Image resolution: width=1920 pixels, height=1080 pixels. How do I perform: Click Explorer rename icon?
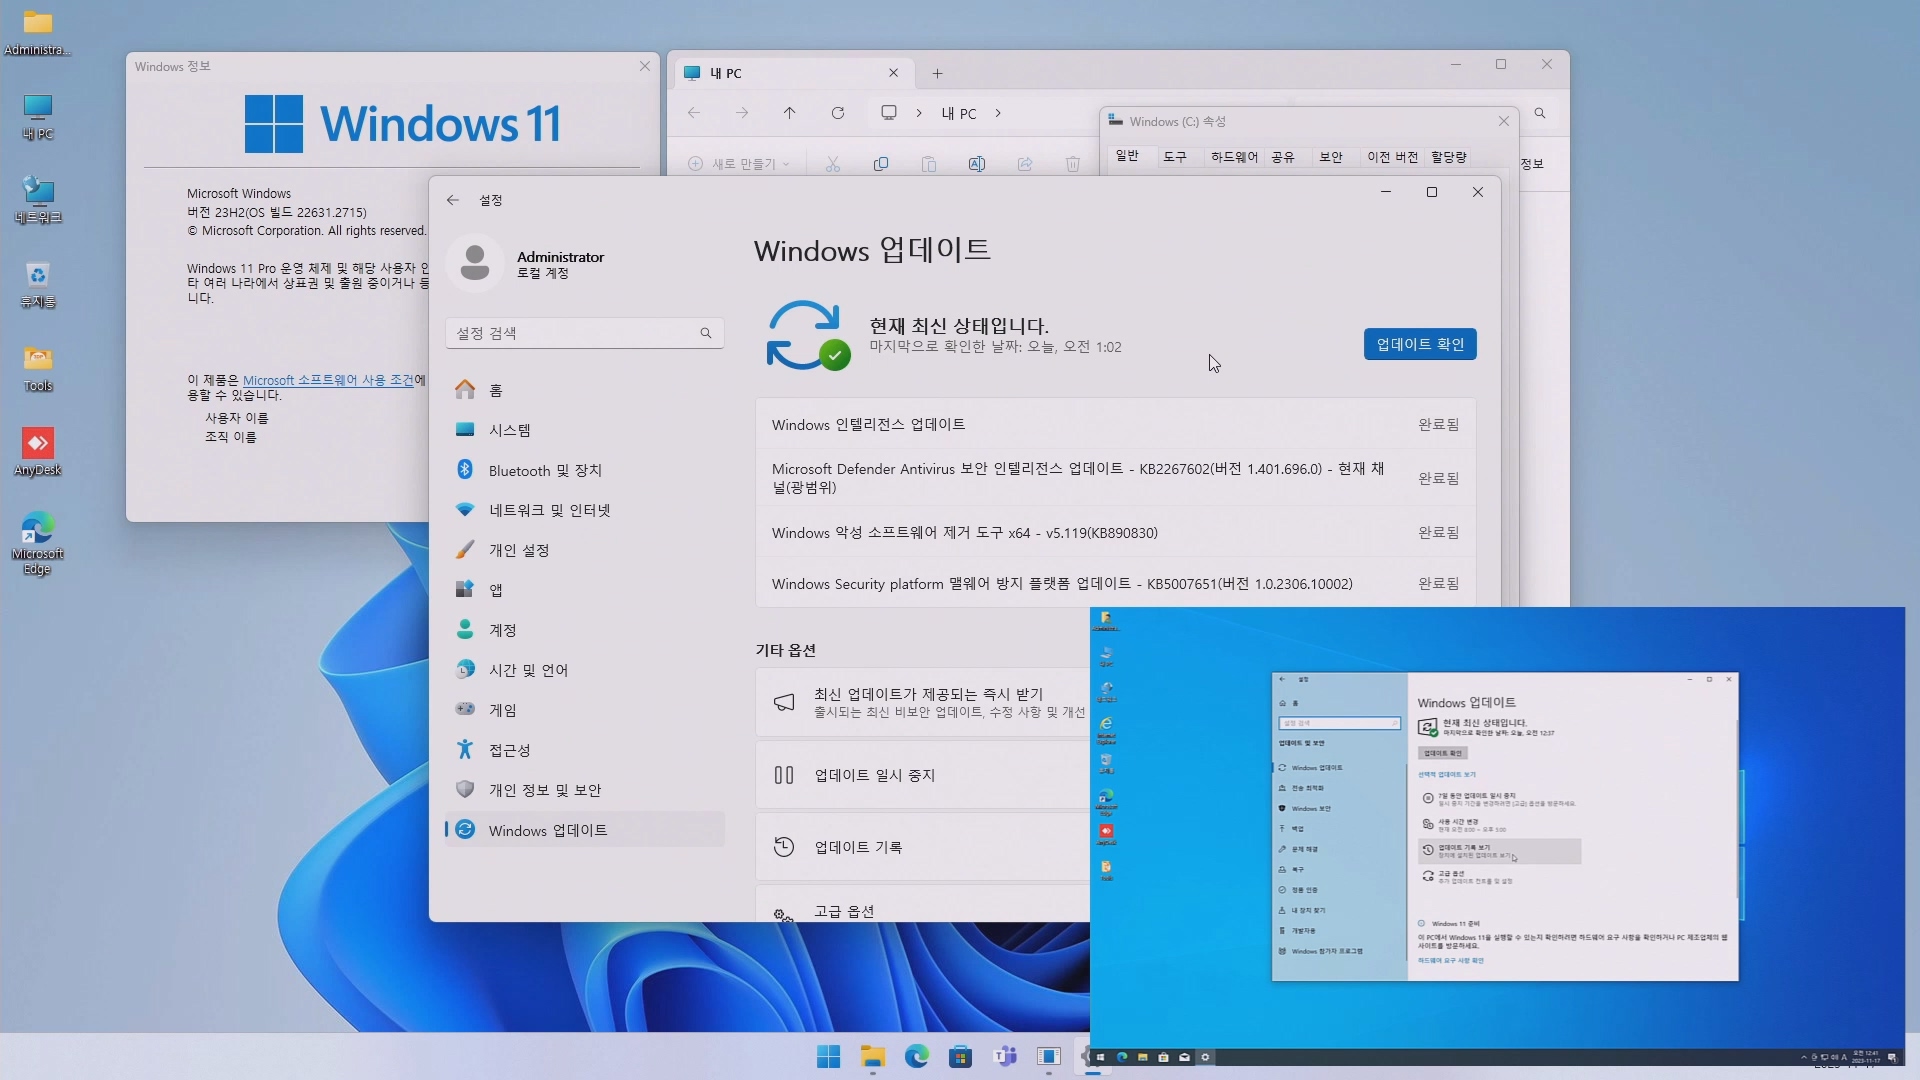pos(977,164)
